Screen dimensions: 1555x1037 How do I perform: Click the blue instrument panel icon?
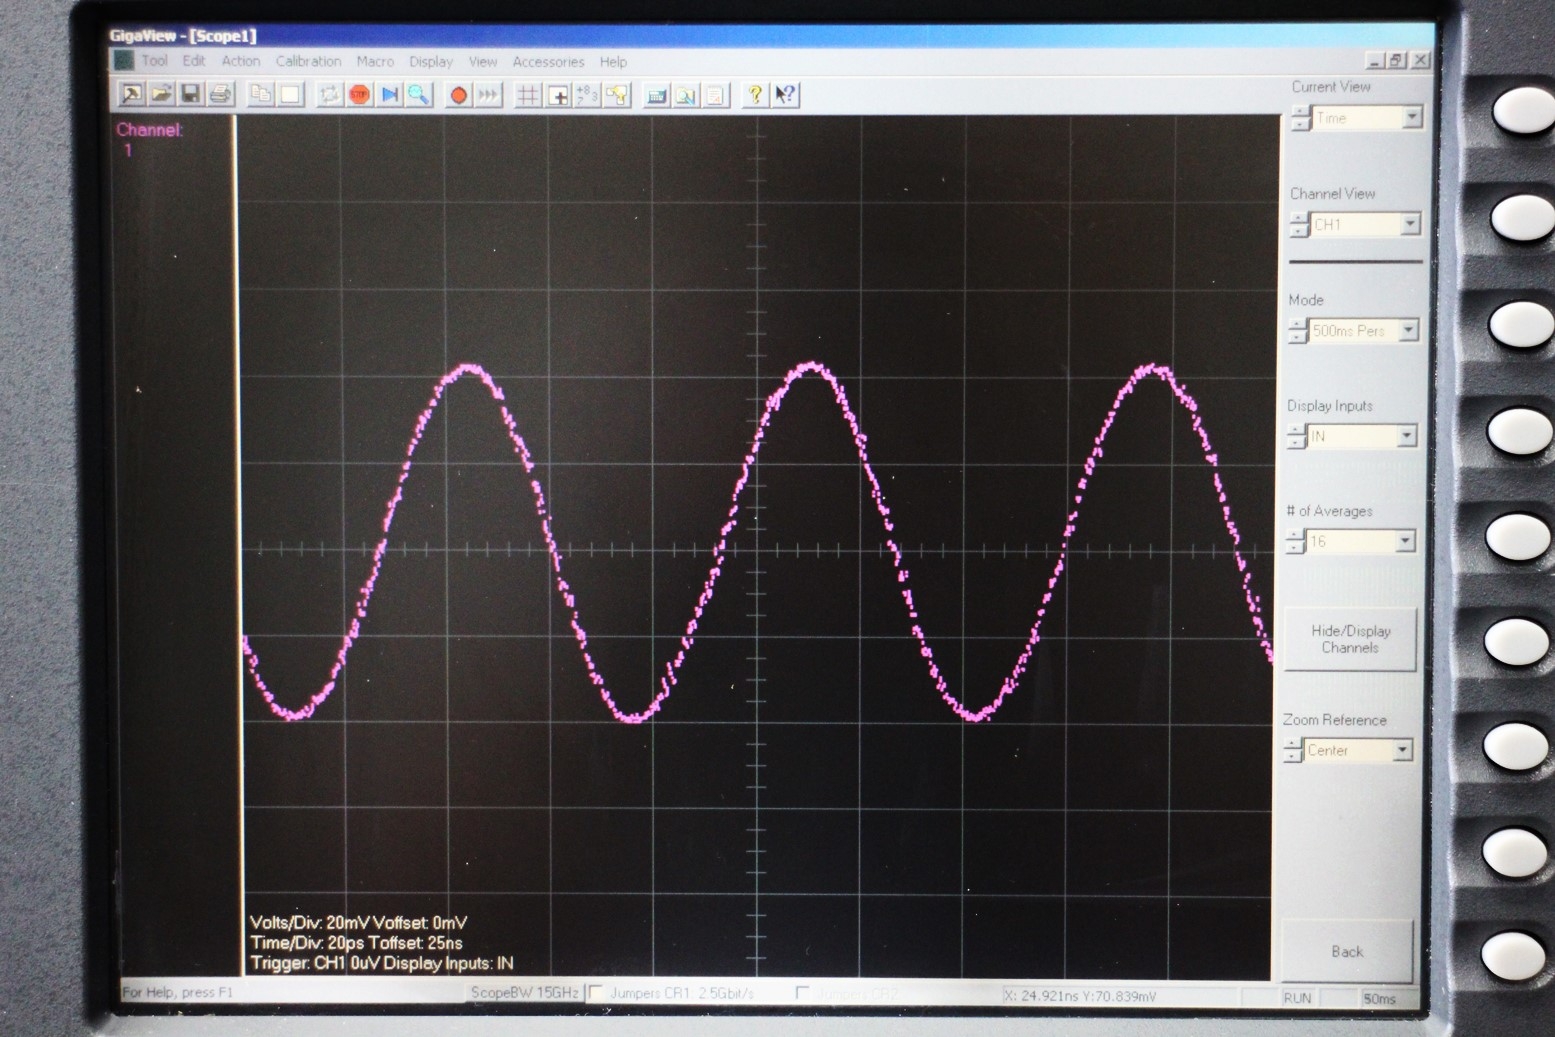(656, 96)
